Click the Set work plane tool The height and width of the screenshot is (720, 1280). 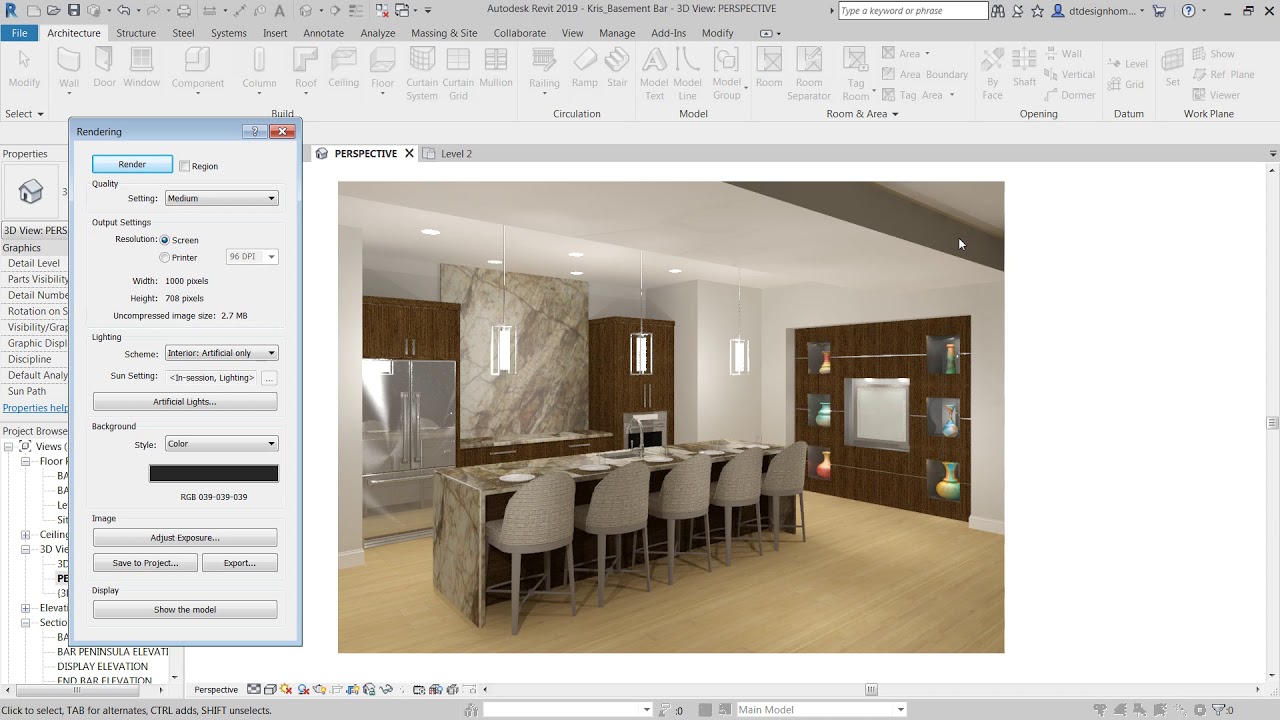[x=1173, y=68]
